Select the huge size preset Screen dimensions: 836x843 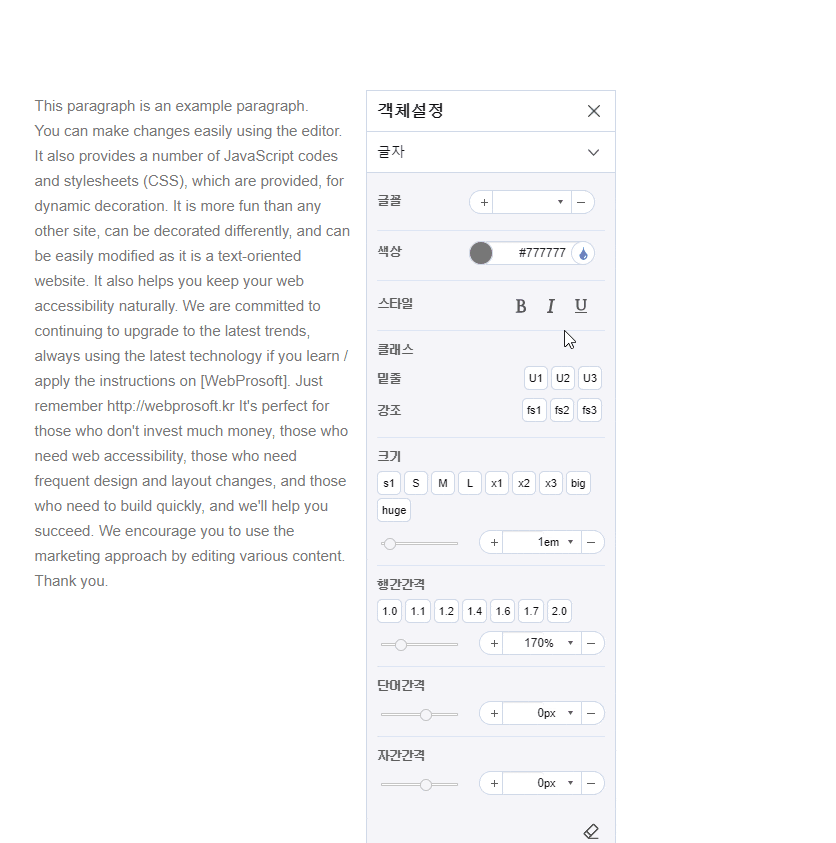coord(394,510)
